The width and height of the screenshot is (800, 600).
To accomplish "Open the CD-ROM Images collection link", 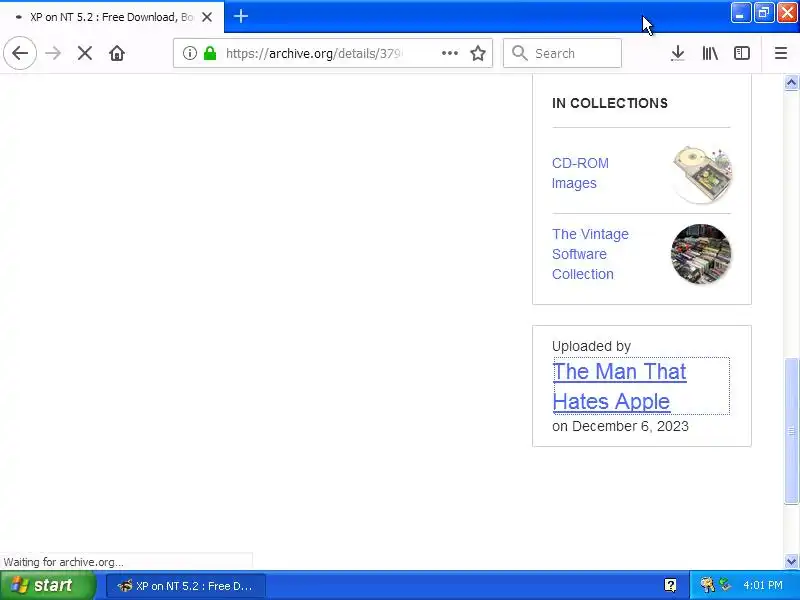I will [x=580, y=173].
